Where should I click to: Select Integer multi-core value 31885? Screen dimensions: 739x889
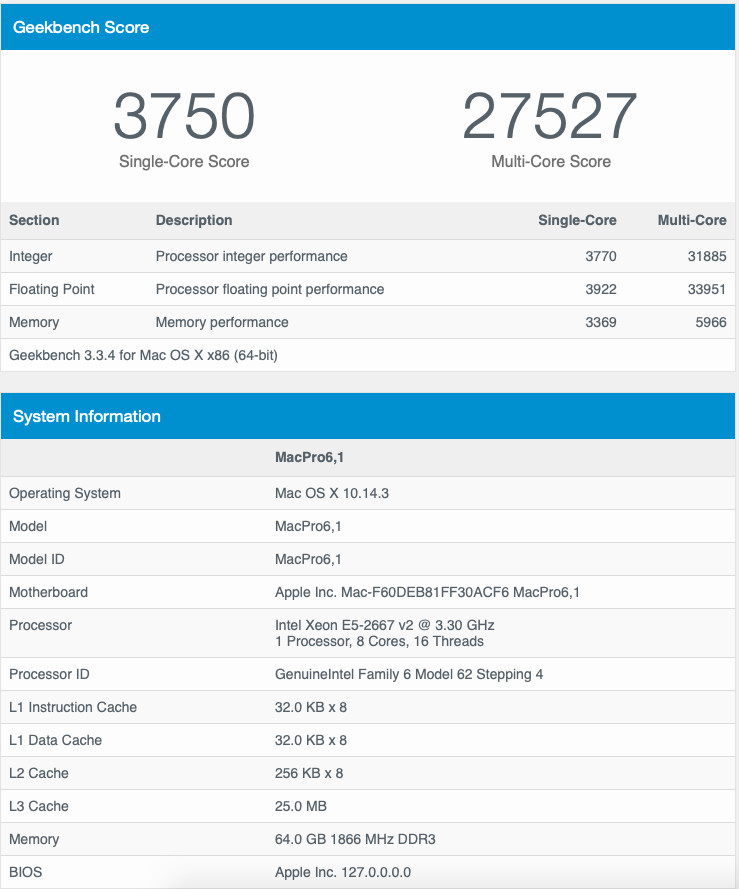[707, 256]
